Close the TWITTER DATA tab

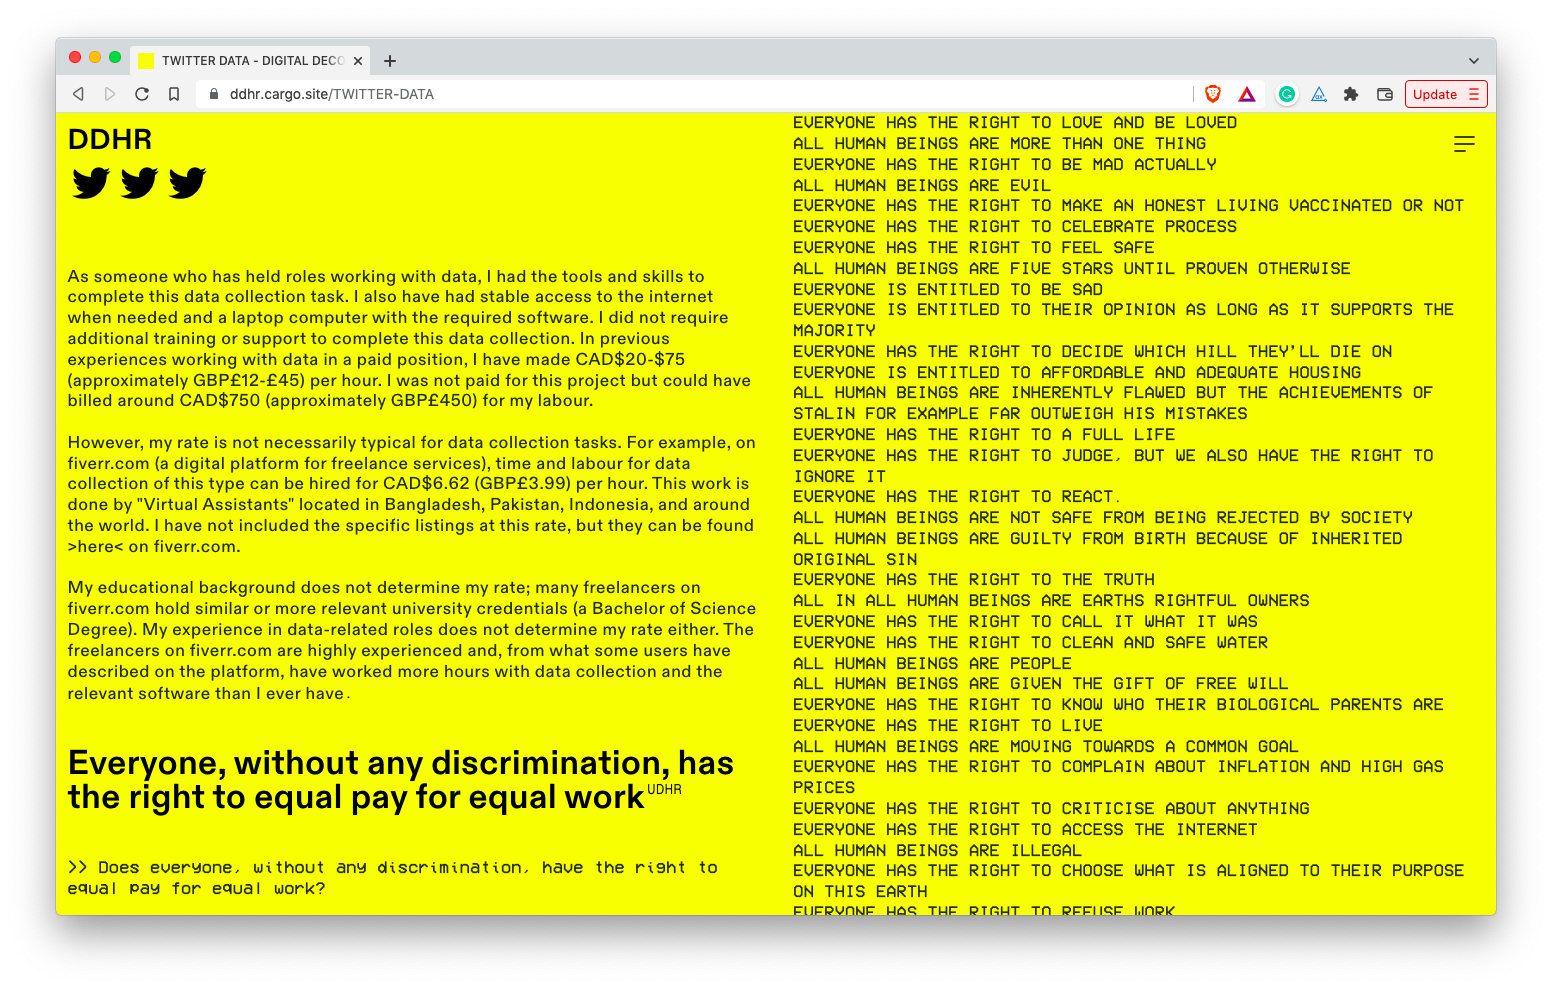[x=357, y=61]
